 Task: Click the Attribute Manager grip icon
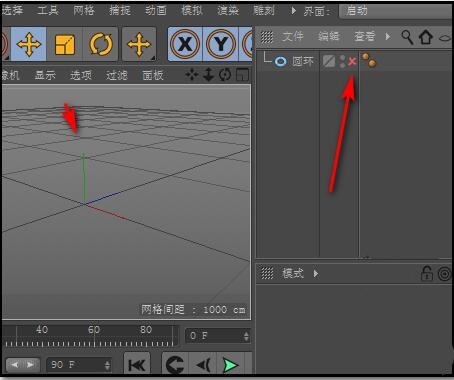(x=267, y=274)
